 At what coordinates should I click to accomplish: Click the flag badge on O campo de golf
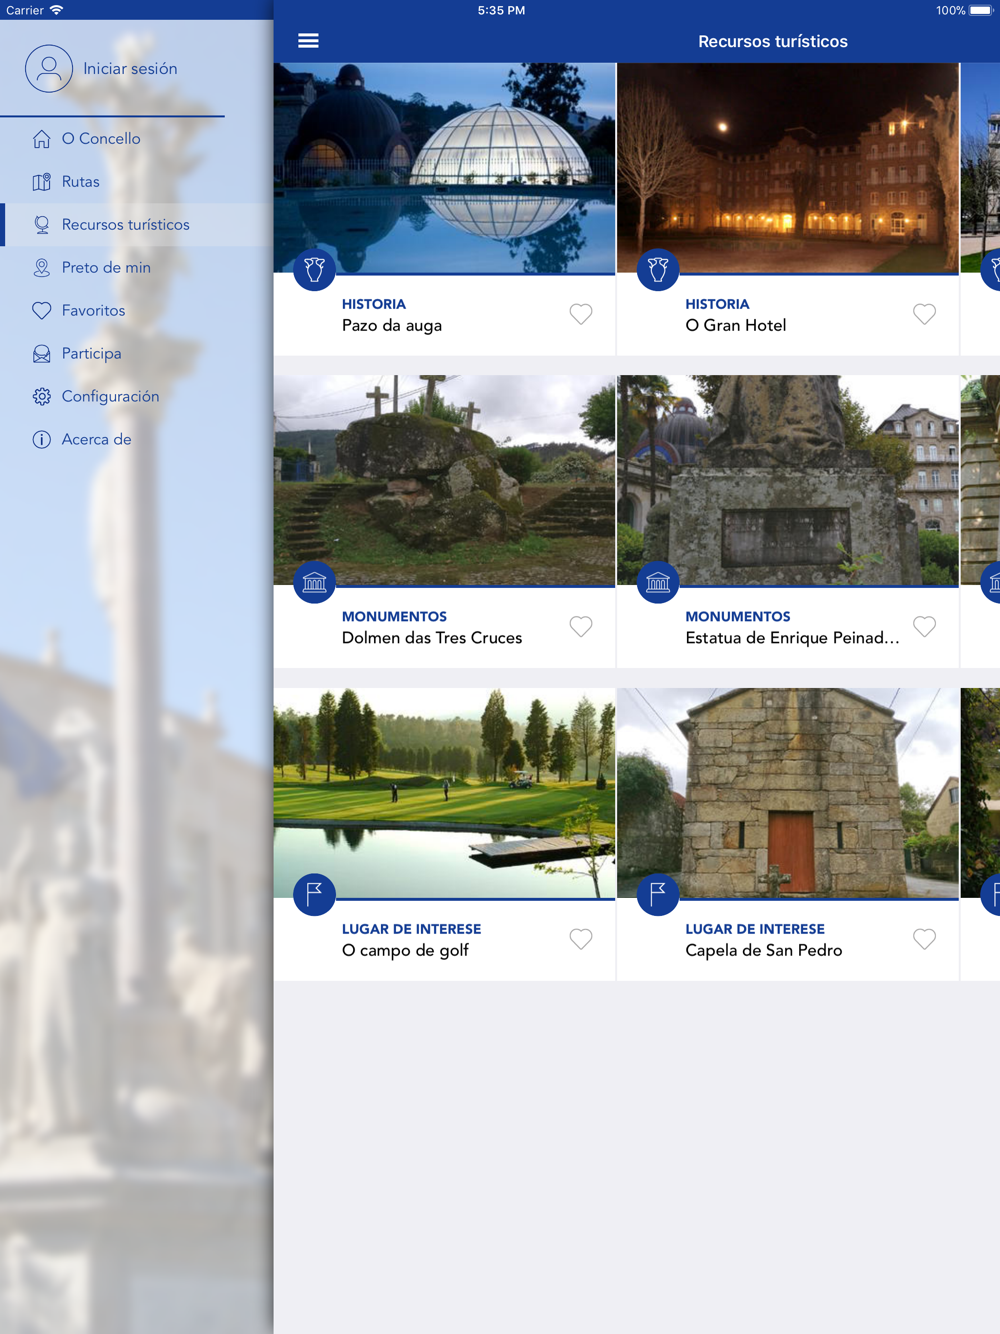[314, 895]
